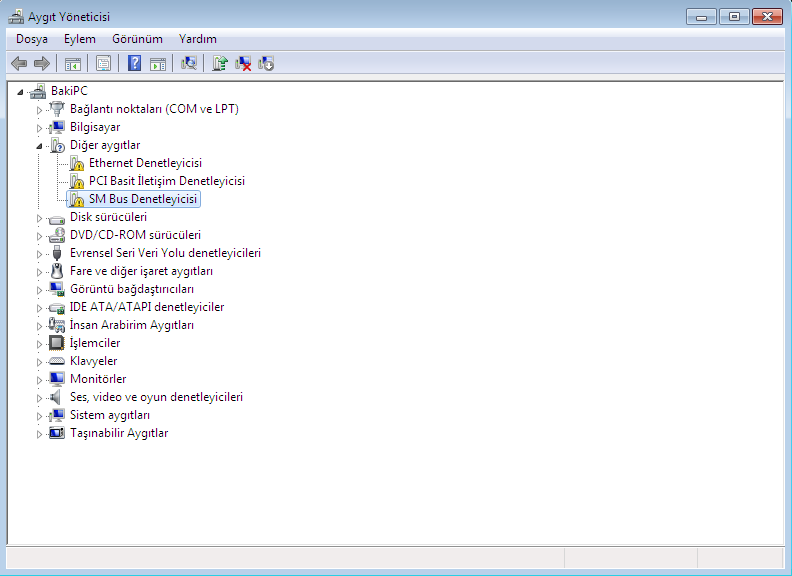The width and height of the screenshot is (792, 576).
Task: Select PCI Basit İletişim Denetleyicisi entry
Action: click(x=167, y=181)
